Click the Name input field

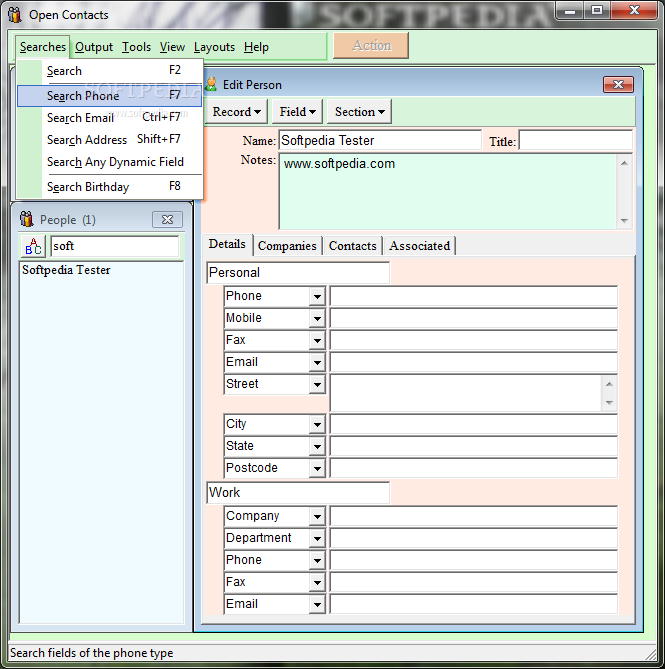(380, 140)
